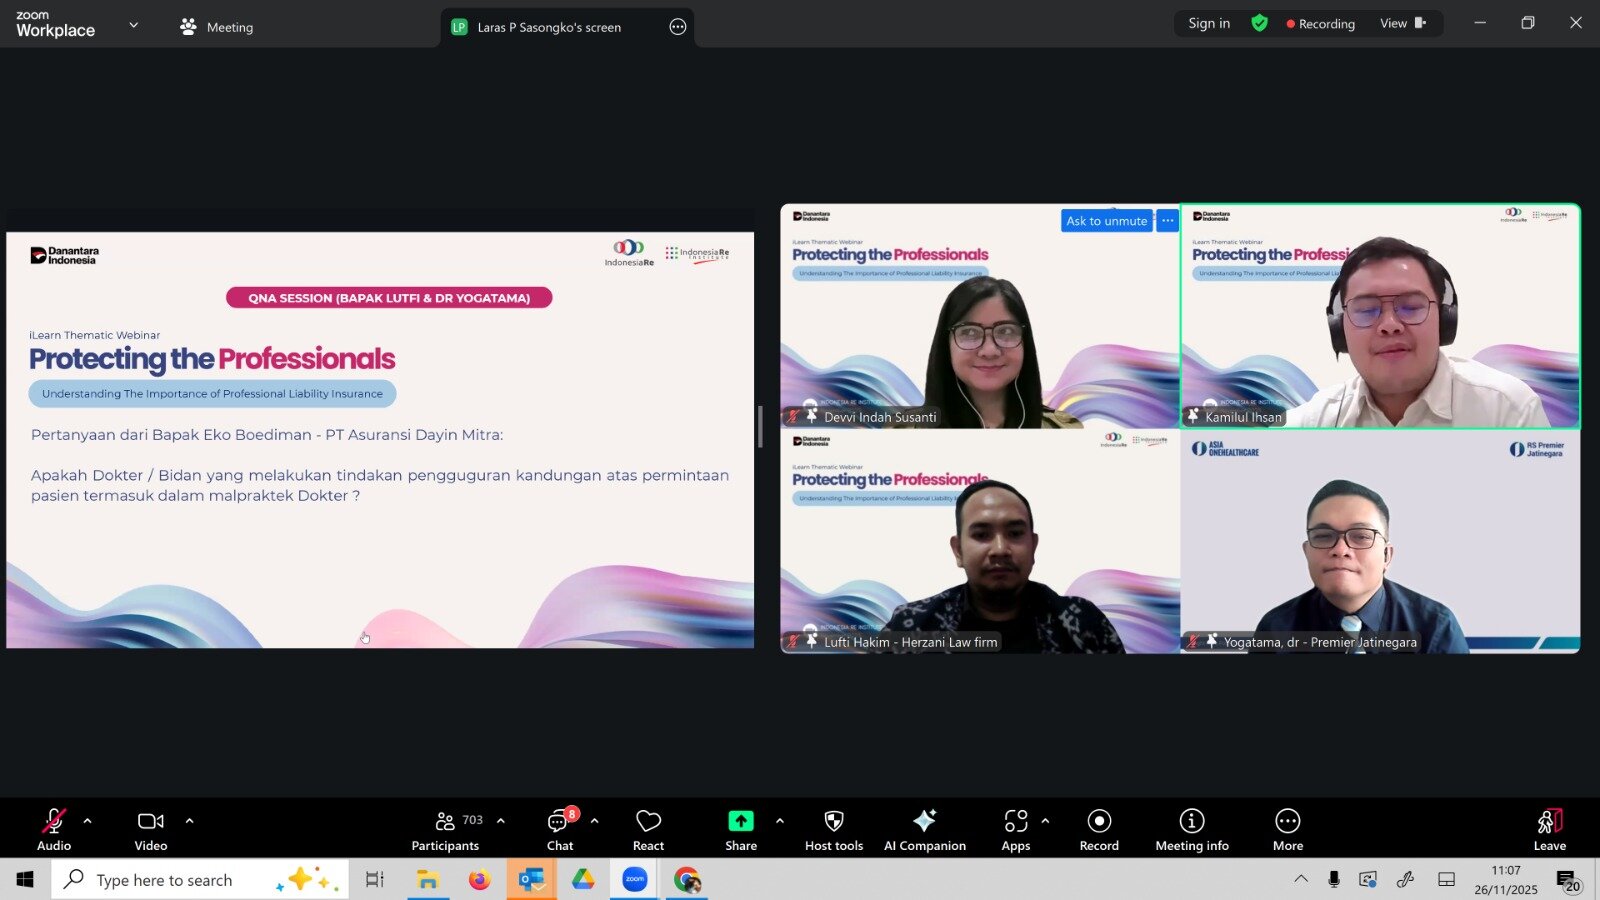This screenshot has width=1600, height=900.
Task: Open the View layout dropdown
Action: [1402, 24]
